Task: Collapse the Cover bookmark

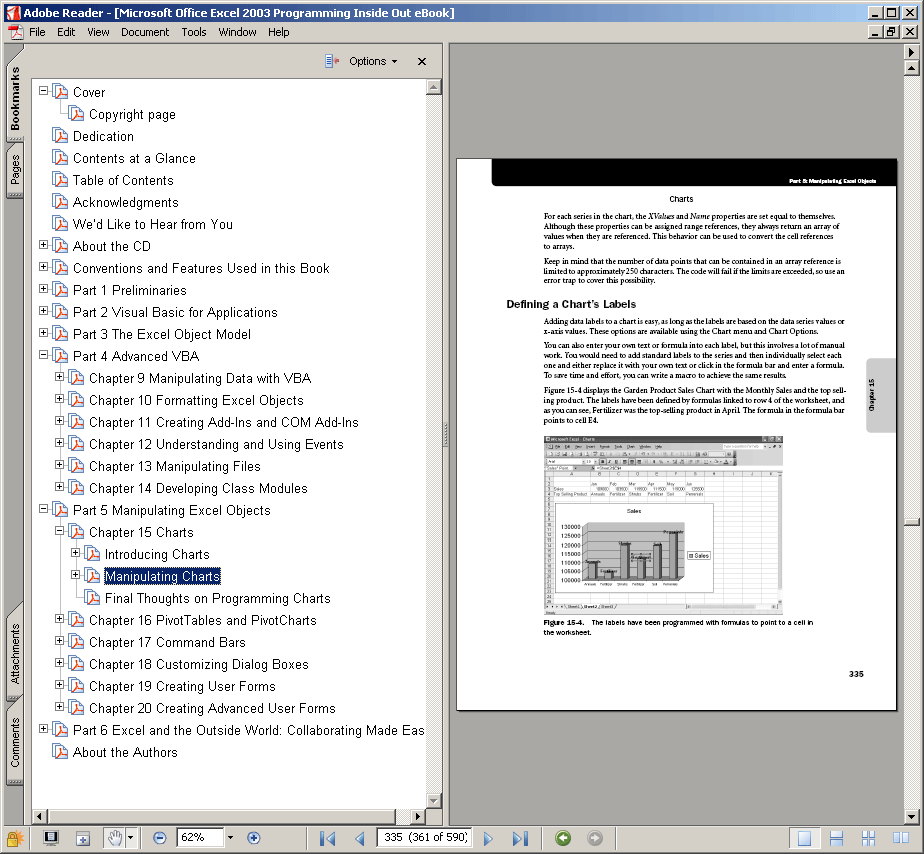Action: [44, 91]
